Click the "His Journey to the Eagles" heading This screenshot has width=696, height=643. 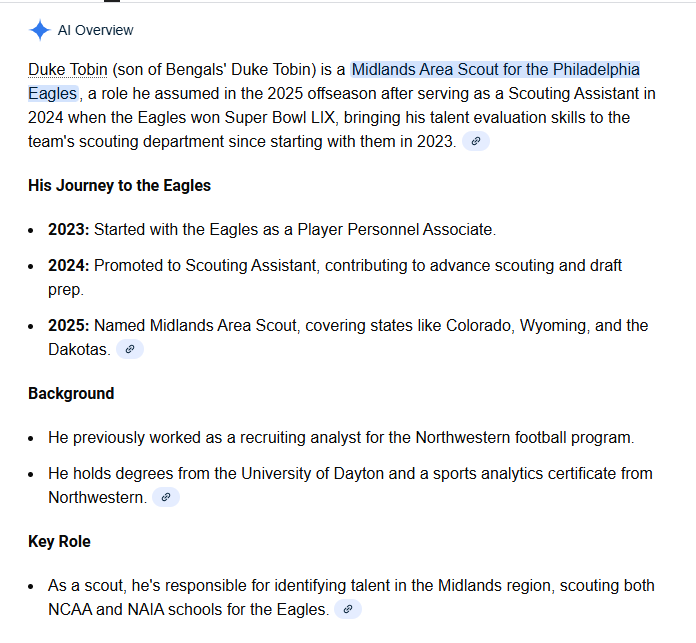click(119, 186)
